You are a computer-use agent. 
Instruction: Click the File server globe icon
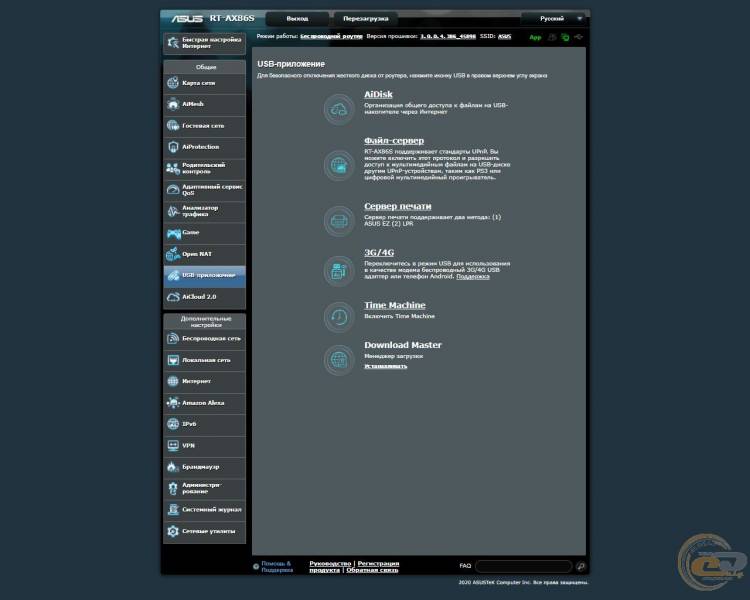[339, 166]
